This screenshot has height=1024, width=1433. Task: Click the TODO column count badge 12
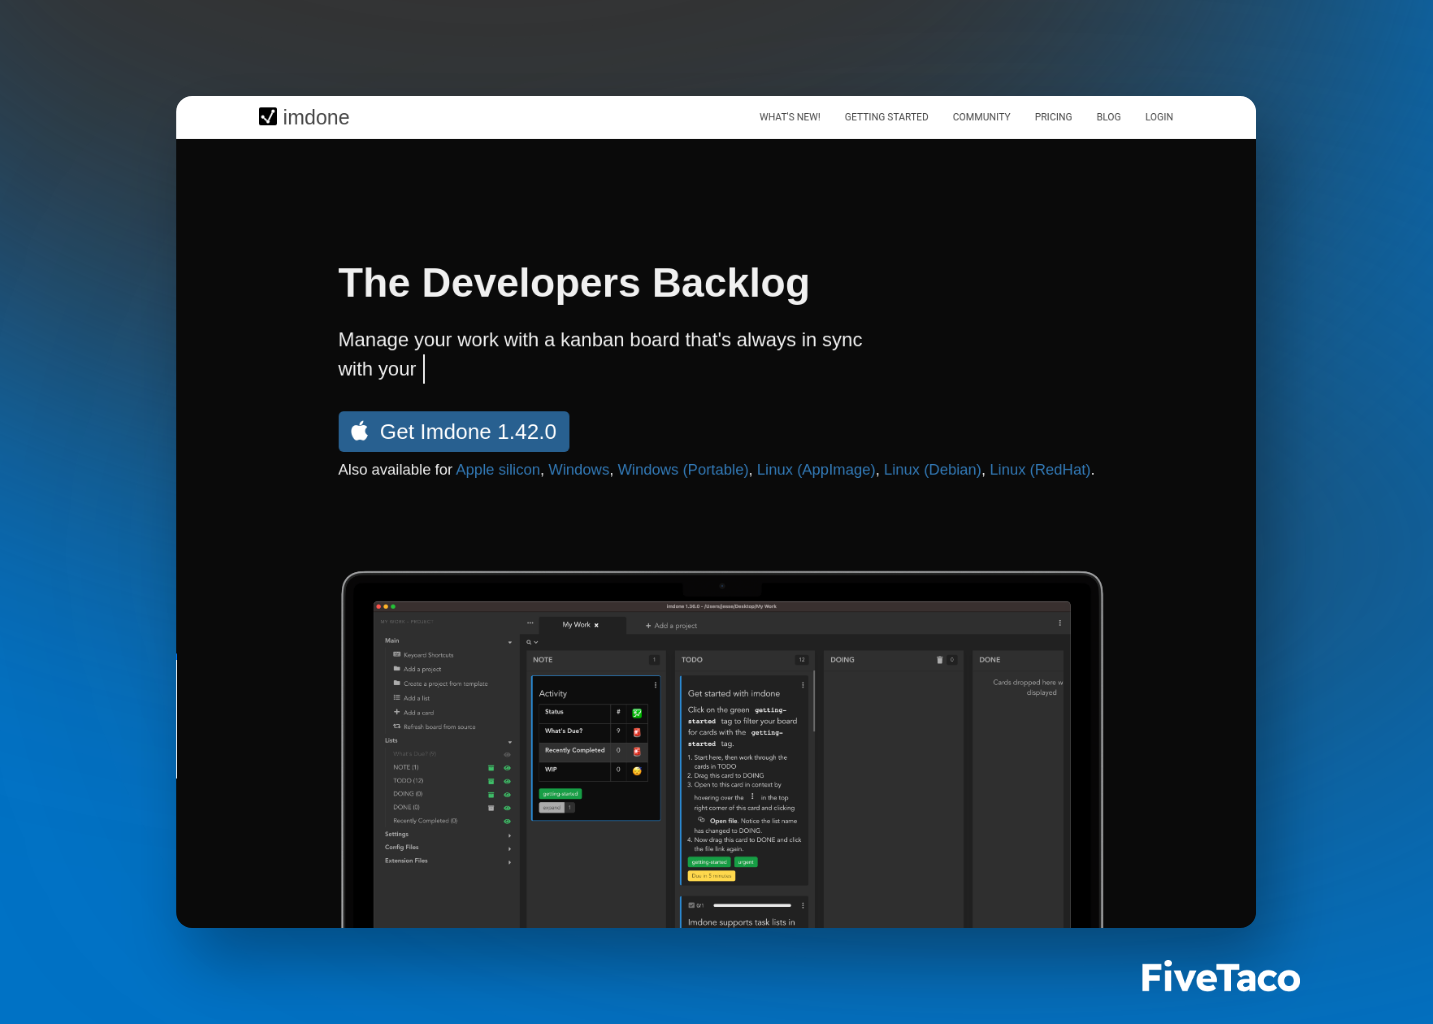click(x=801, y=660)
